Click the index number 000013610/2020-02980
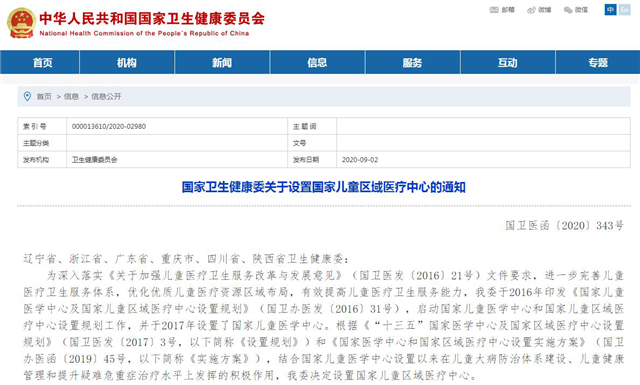This screenshot has width=640, height=385. tap(109, 127)
